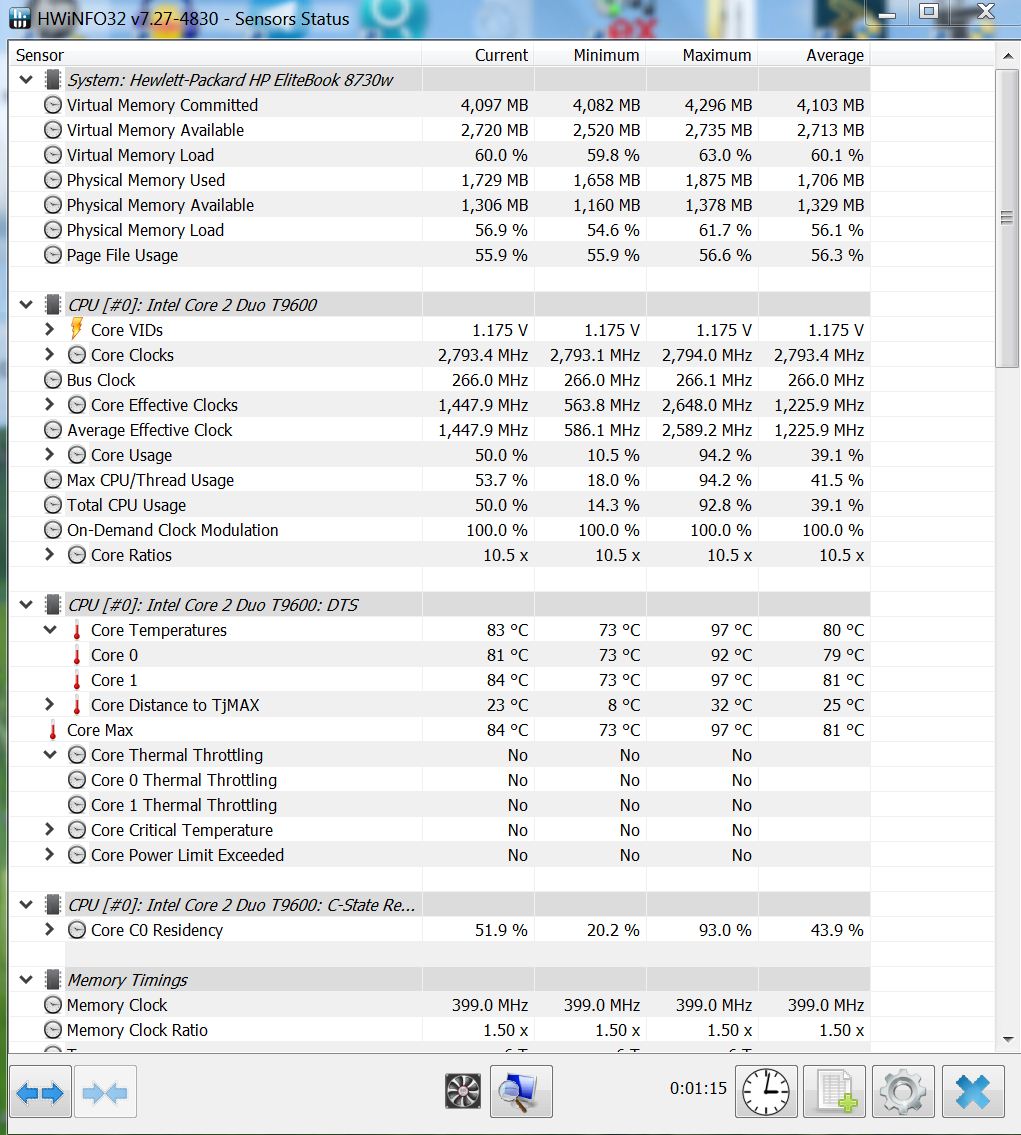Viewport: 1021px width, 1135px height.
Task: Click thermometer icon next to Core 1
Action: [x=77, y=680]
